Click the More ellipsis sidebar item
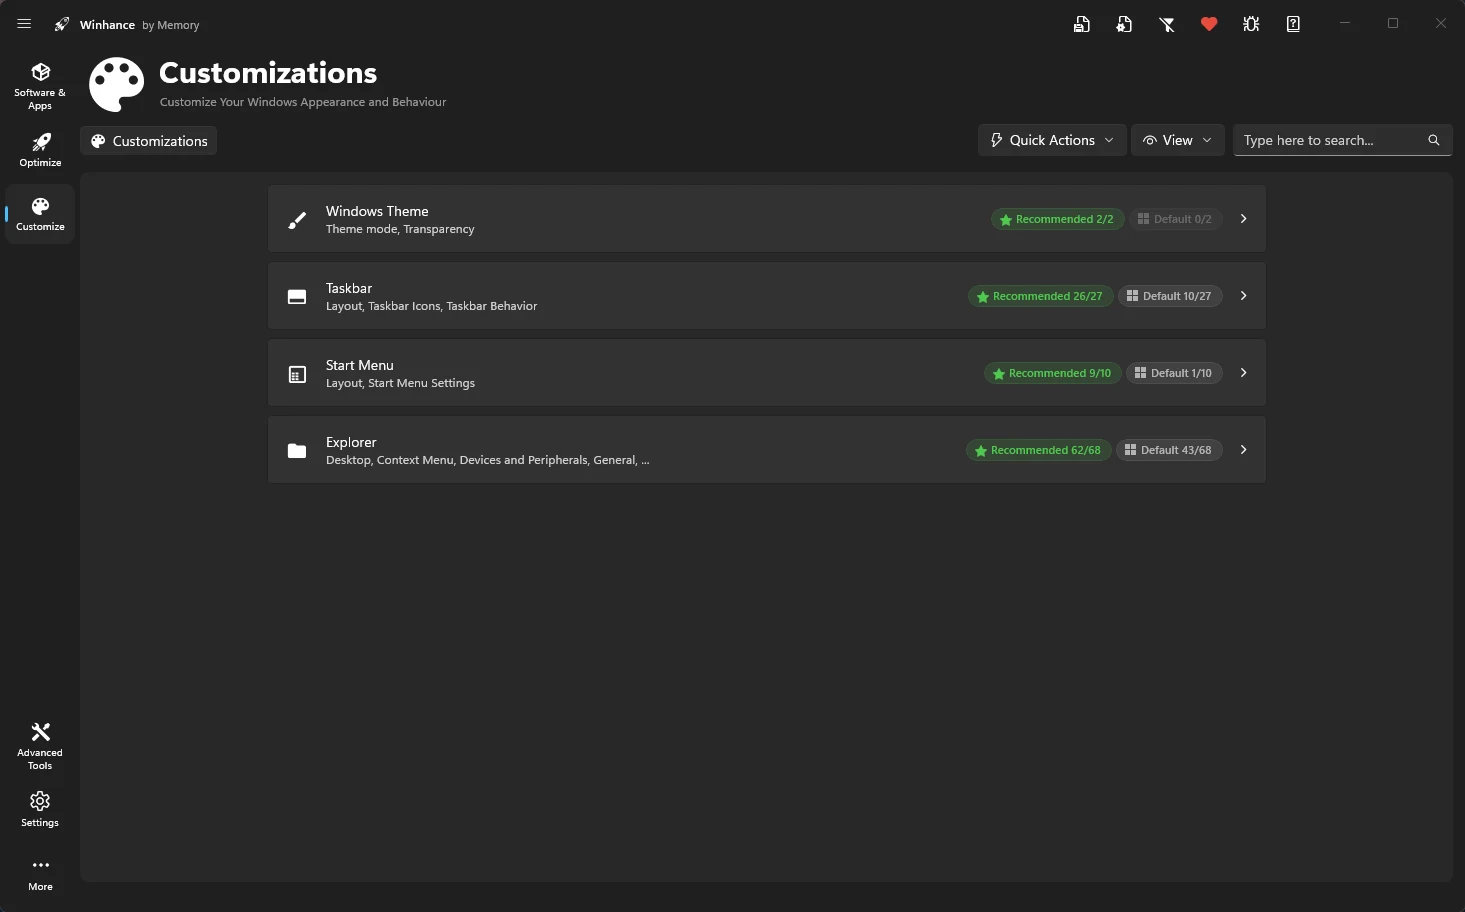The image size is (1465, 912). (x=40, y=874)
